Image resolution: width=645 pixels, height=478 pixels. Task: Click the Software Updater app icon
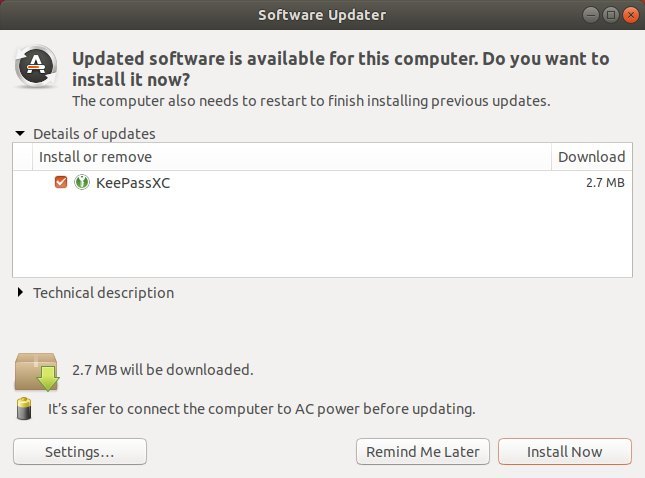tap(36, 66)
